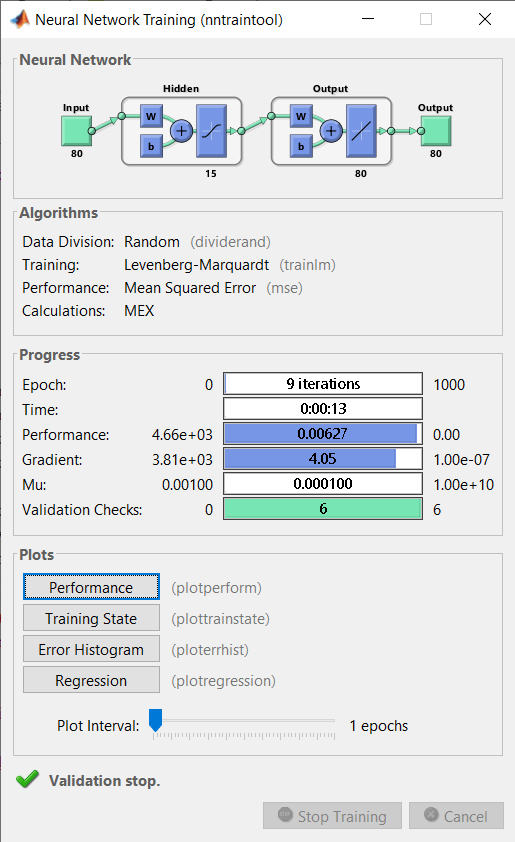Screen dimensions: 515x842
Task: Click the Stop Training button
Action: click(x=332, y=816)
